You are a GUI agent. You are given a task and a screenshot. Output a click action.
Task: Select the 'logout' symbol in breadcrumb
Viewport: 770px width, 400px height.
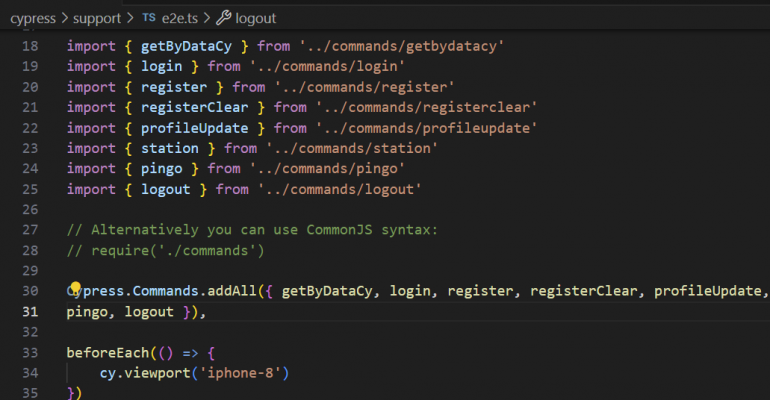(x=255, y=19)
